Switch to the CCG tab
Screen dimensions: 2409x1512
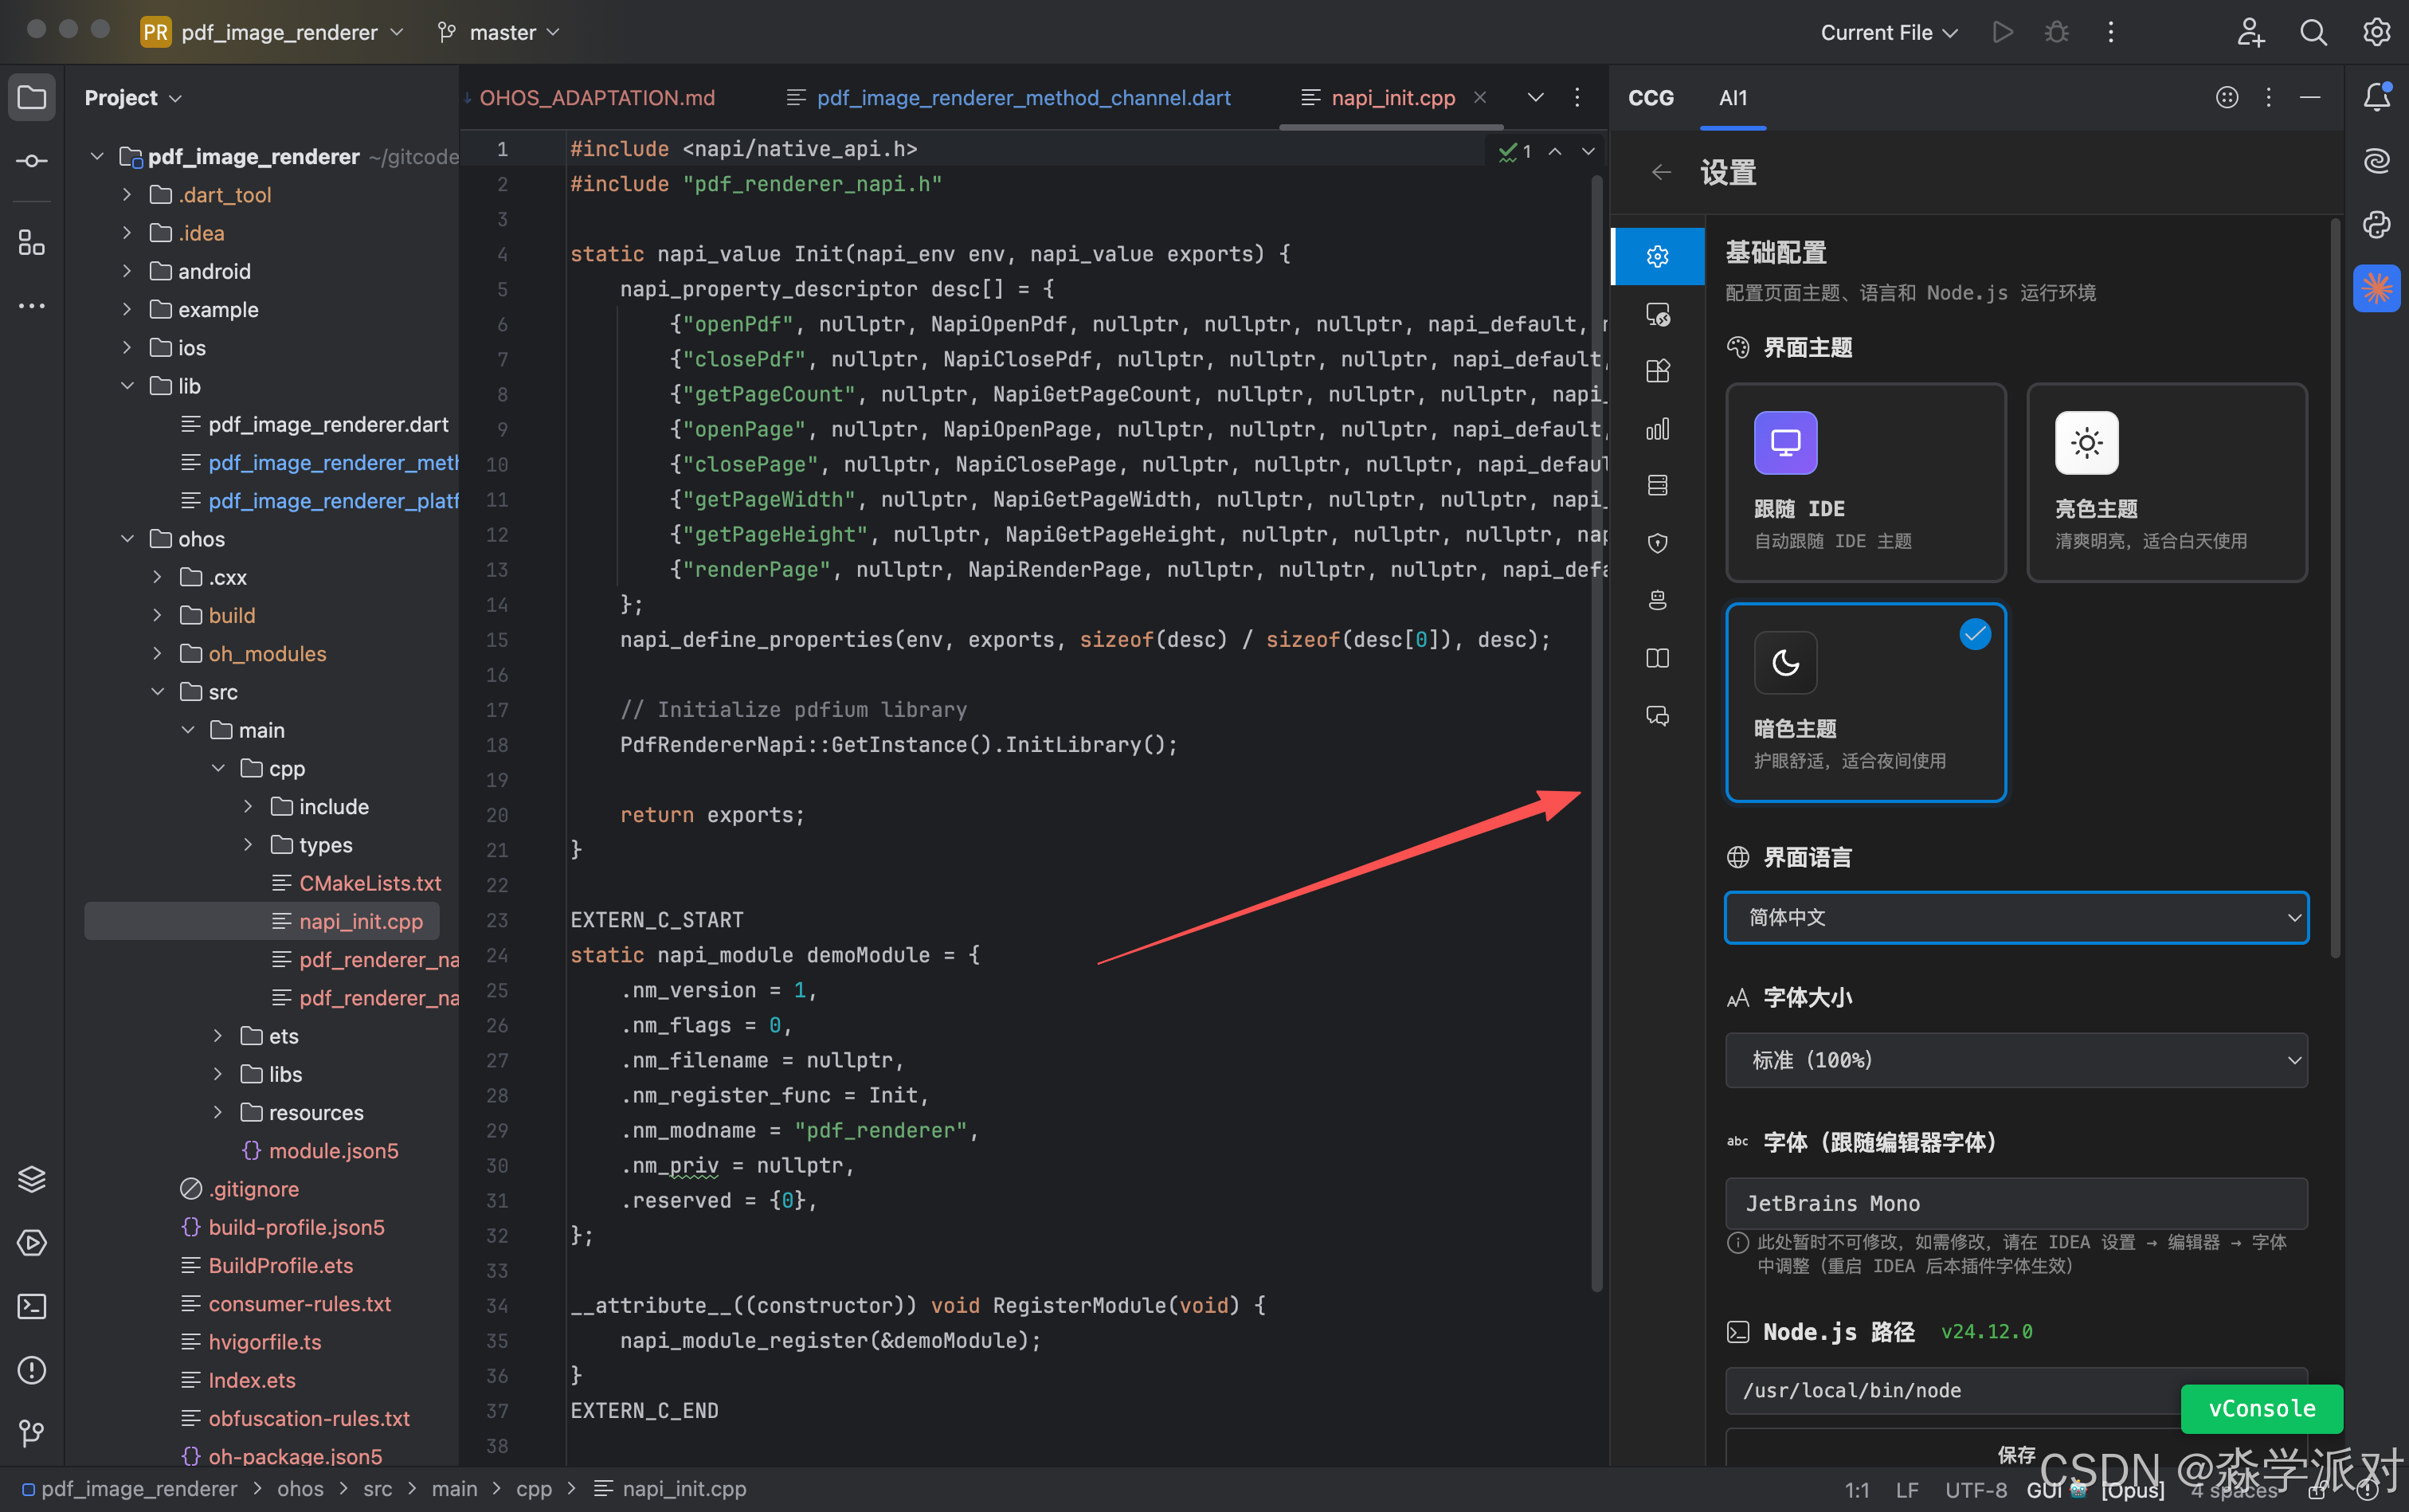1650,98
